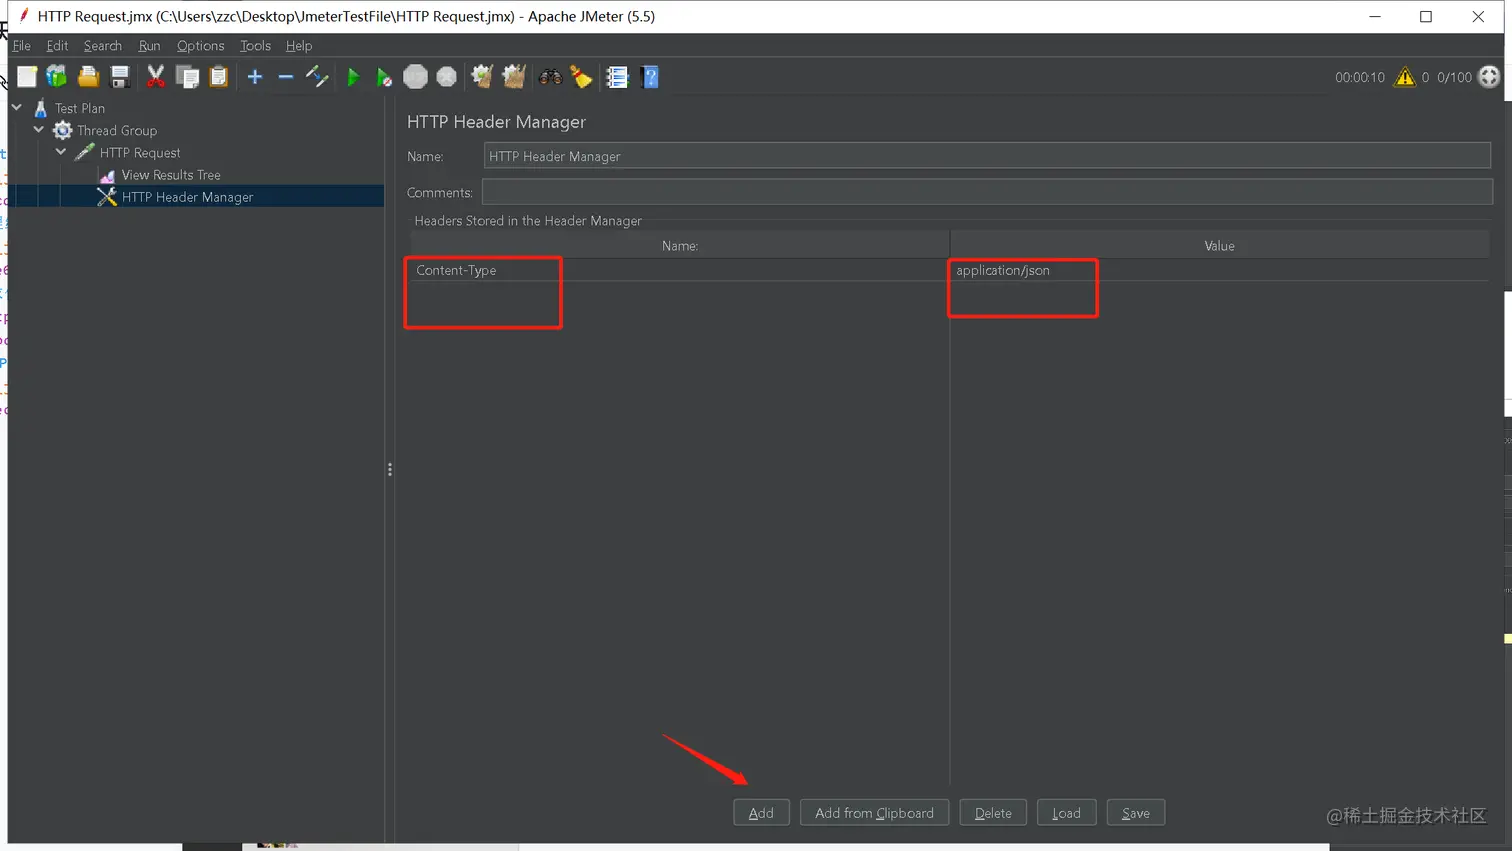Maximize the JMeter window
Image resolution: width=1512 pixels, height=851 pixels.
pyautogui.click(x=1426, y=16)
